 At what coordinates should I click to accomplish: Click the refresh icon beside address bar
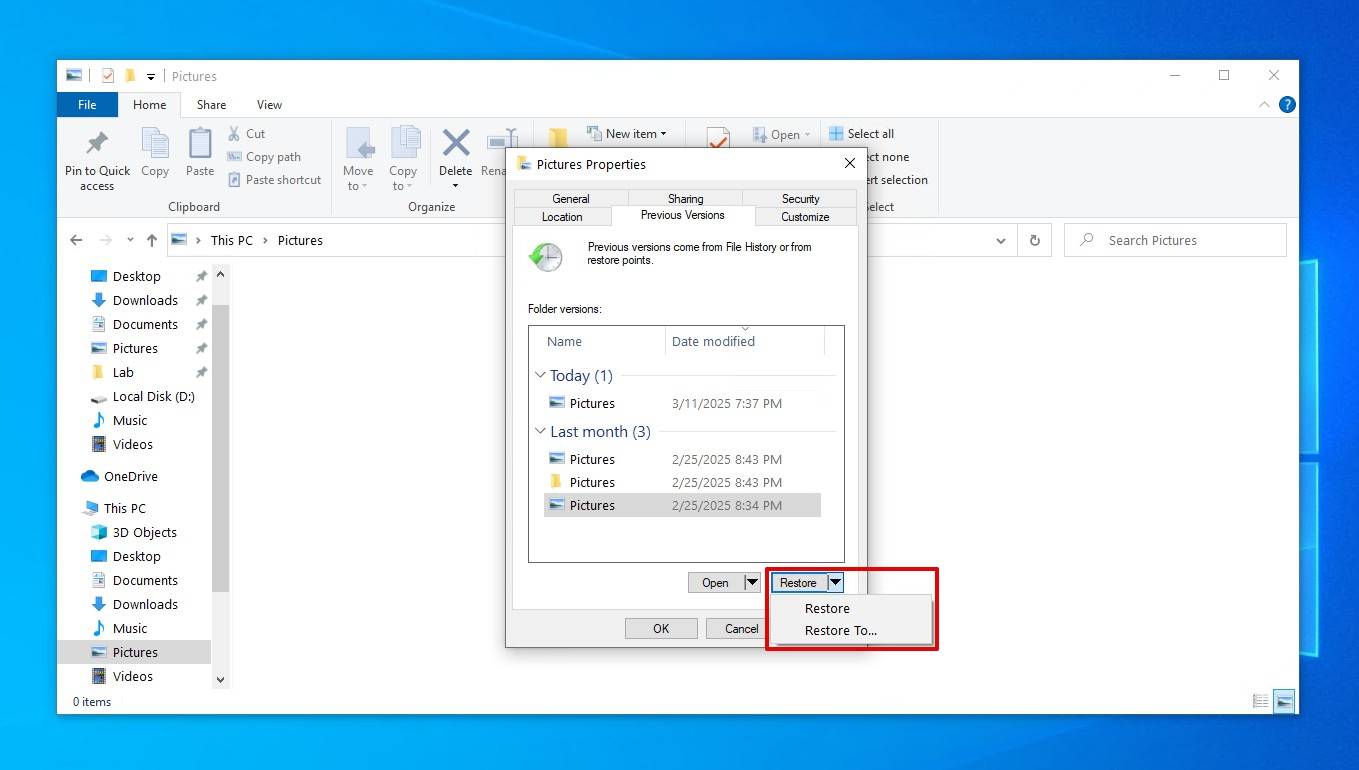click(x=1034, y=240)
